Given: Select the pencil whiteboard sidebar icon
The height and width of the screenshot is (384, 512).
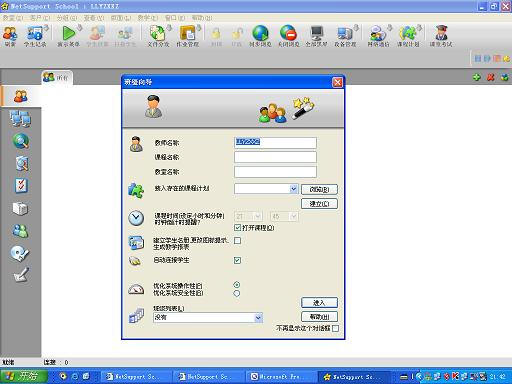Looking at the screenshot, I should point(21,275).
